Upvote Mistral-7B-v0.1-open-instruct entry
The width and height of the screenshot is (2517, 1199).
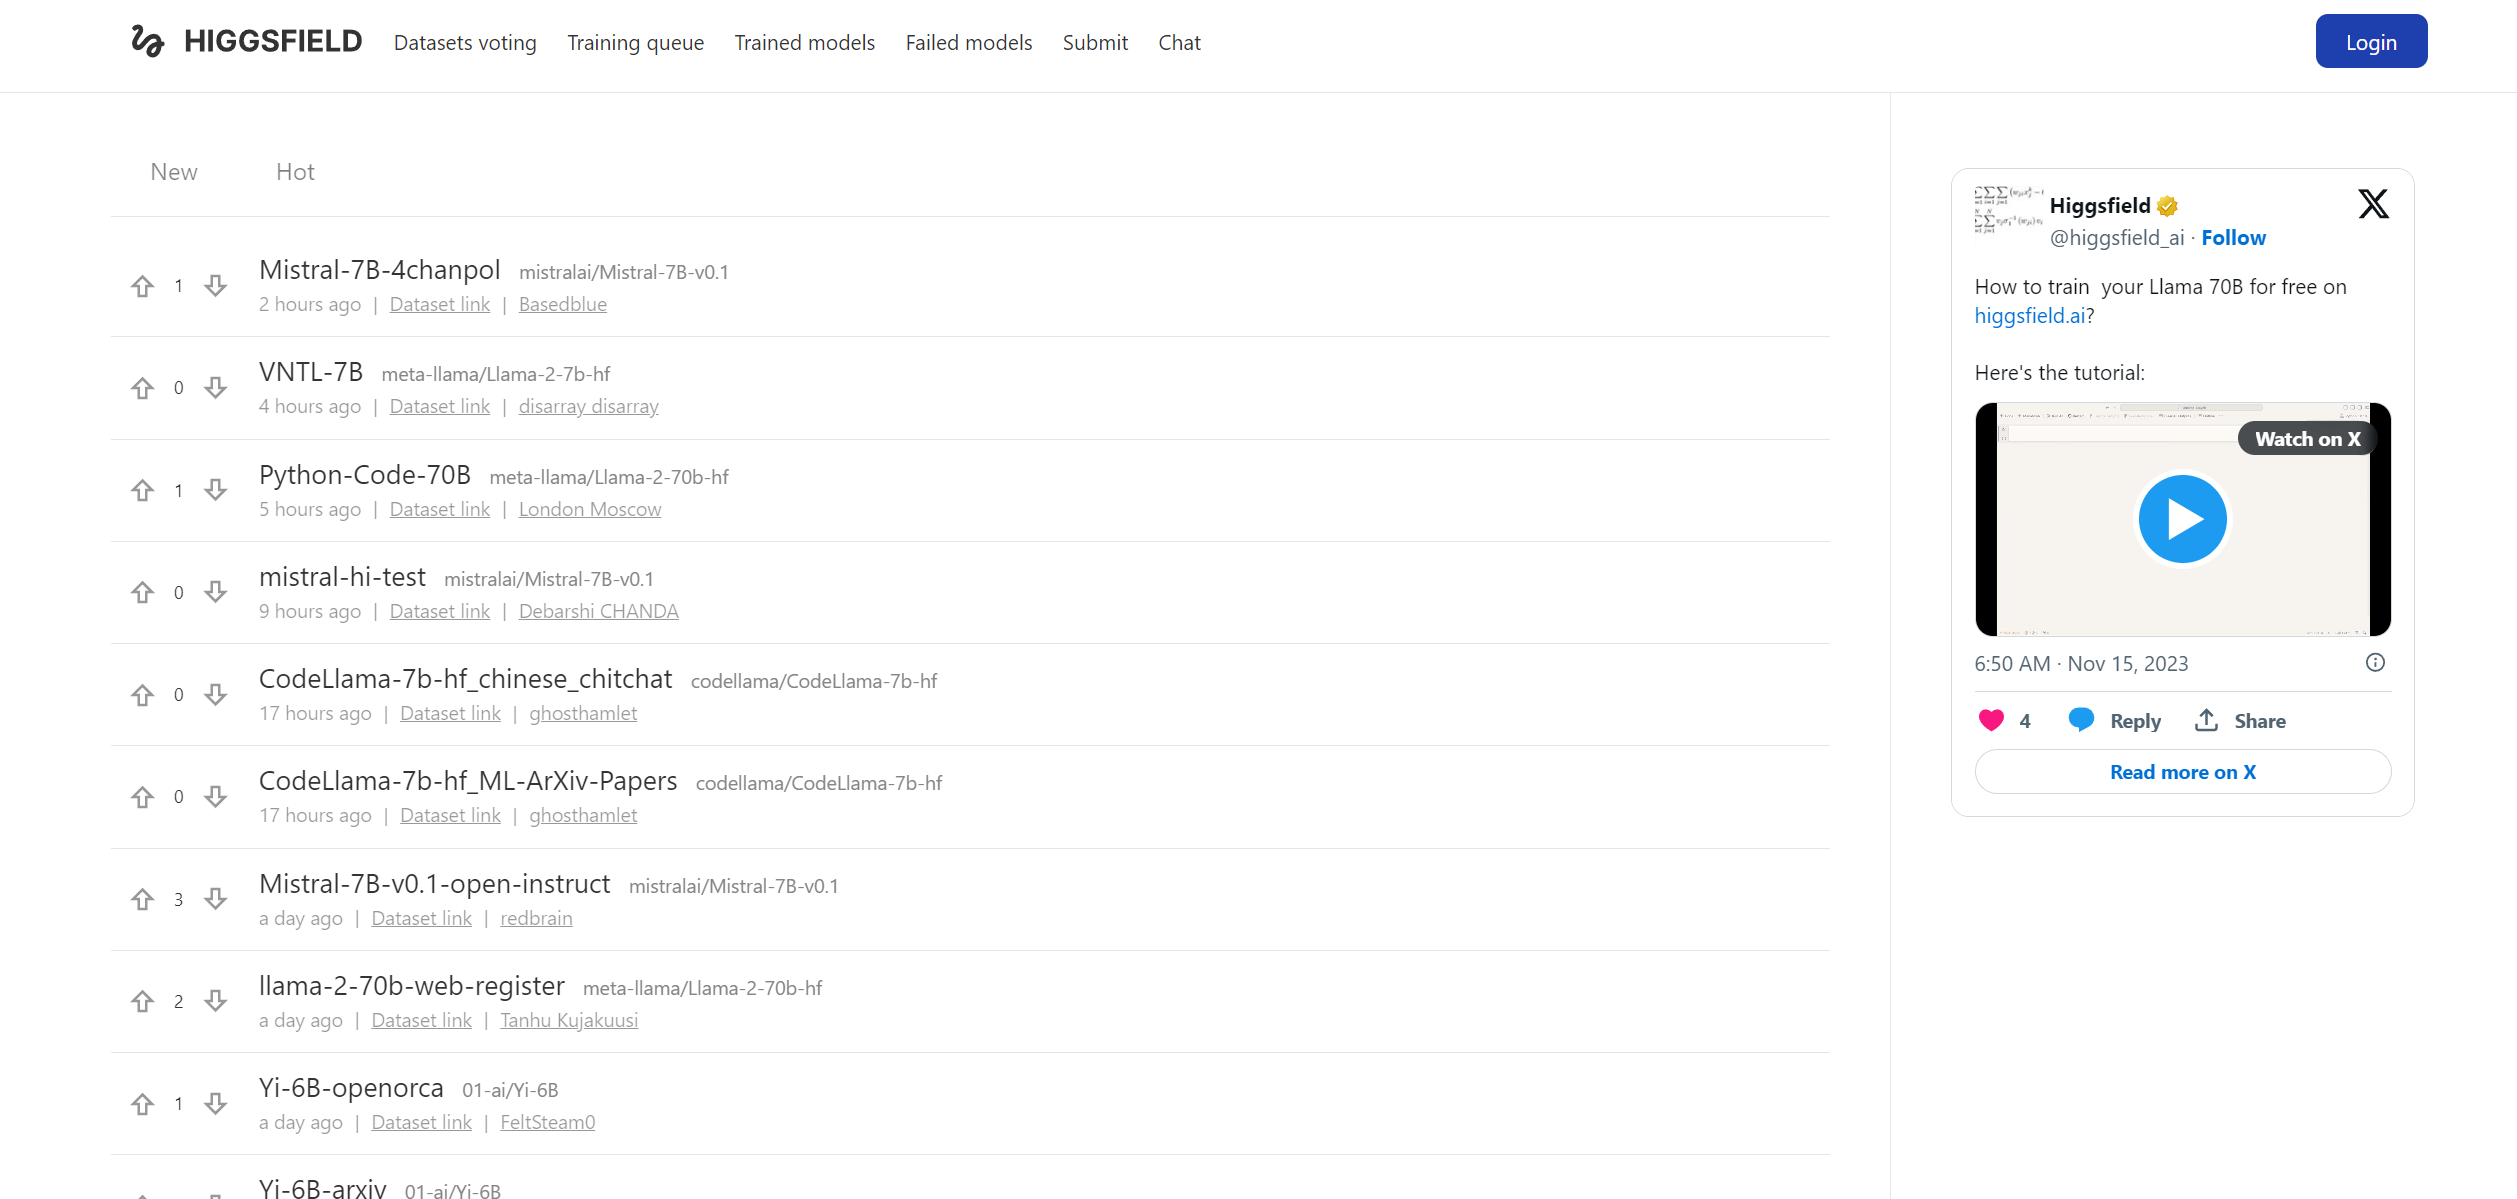[x=143, y=899]
